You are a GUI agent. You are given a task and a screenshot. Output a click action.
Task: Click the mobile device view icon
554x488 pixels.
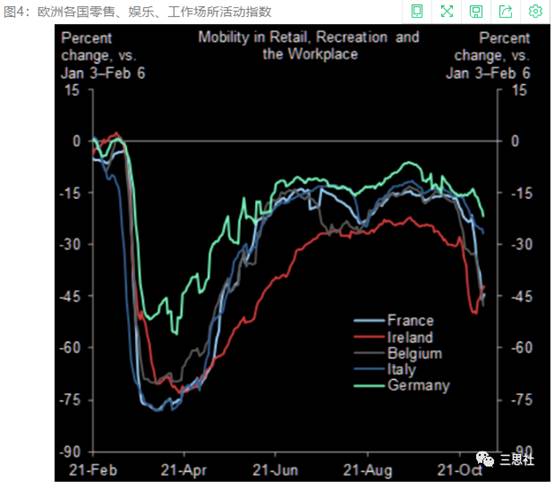[417, 11]
